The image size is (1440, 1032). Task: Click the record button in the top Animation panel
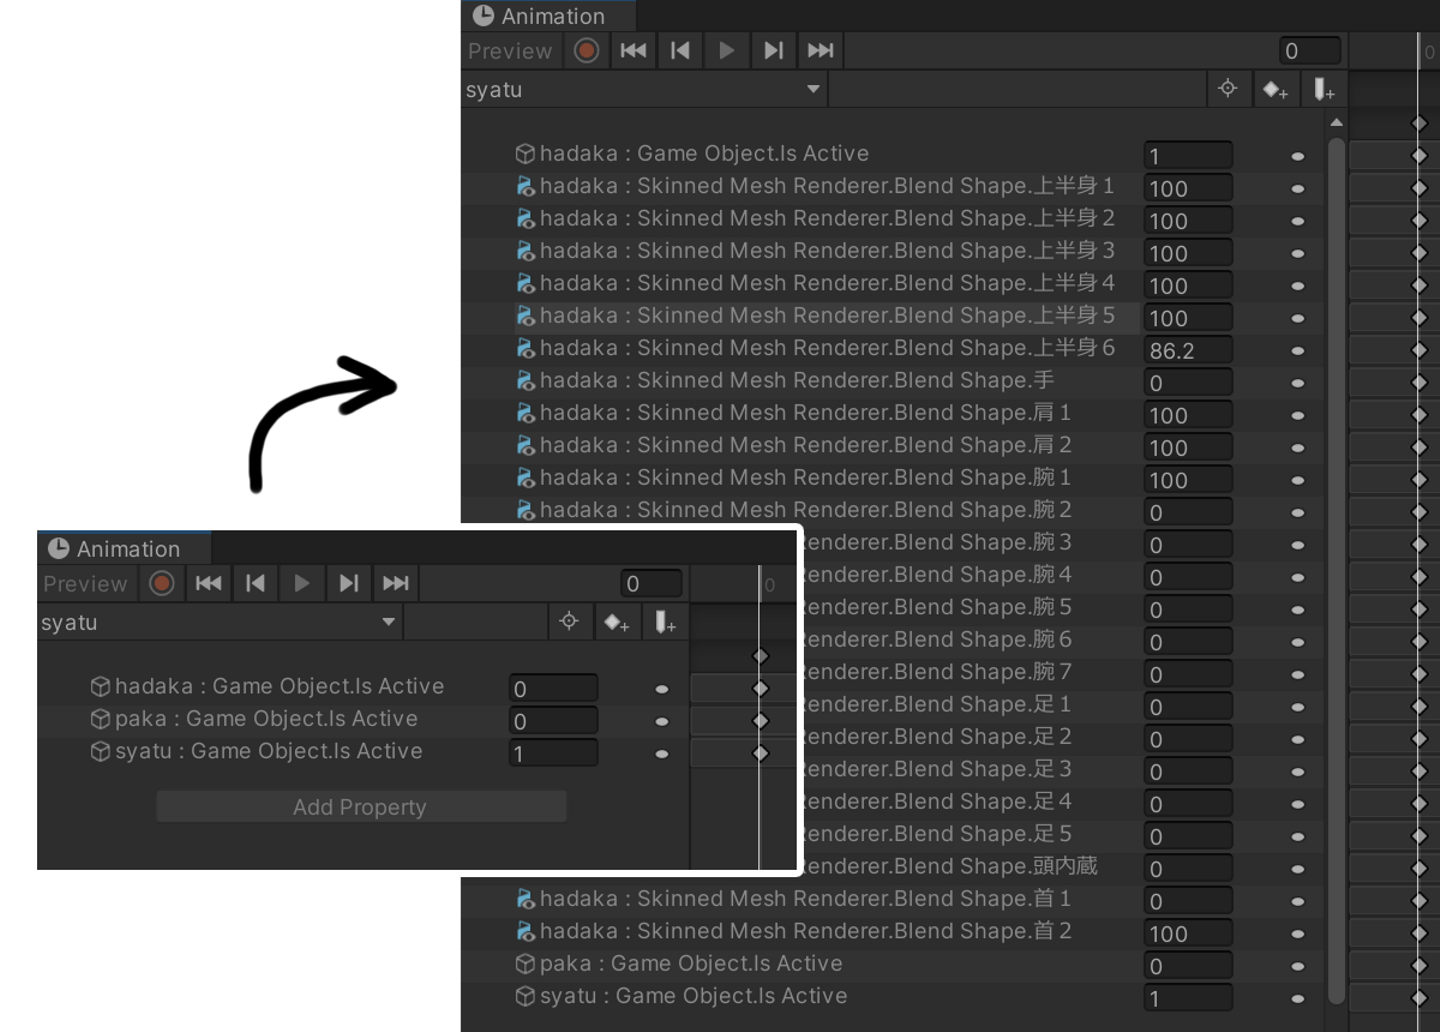[587, 51]
